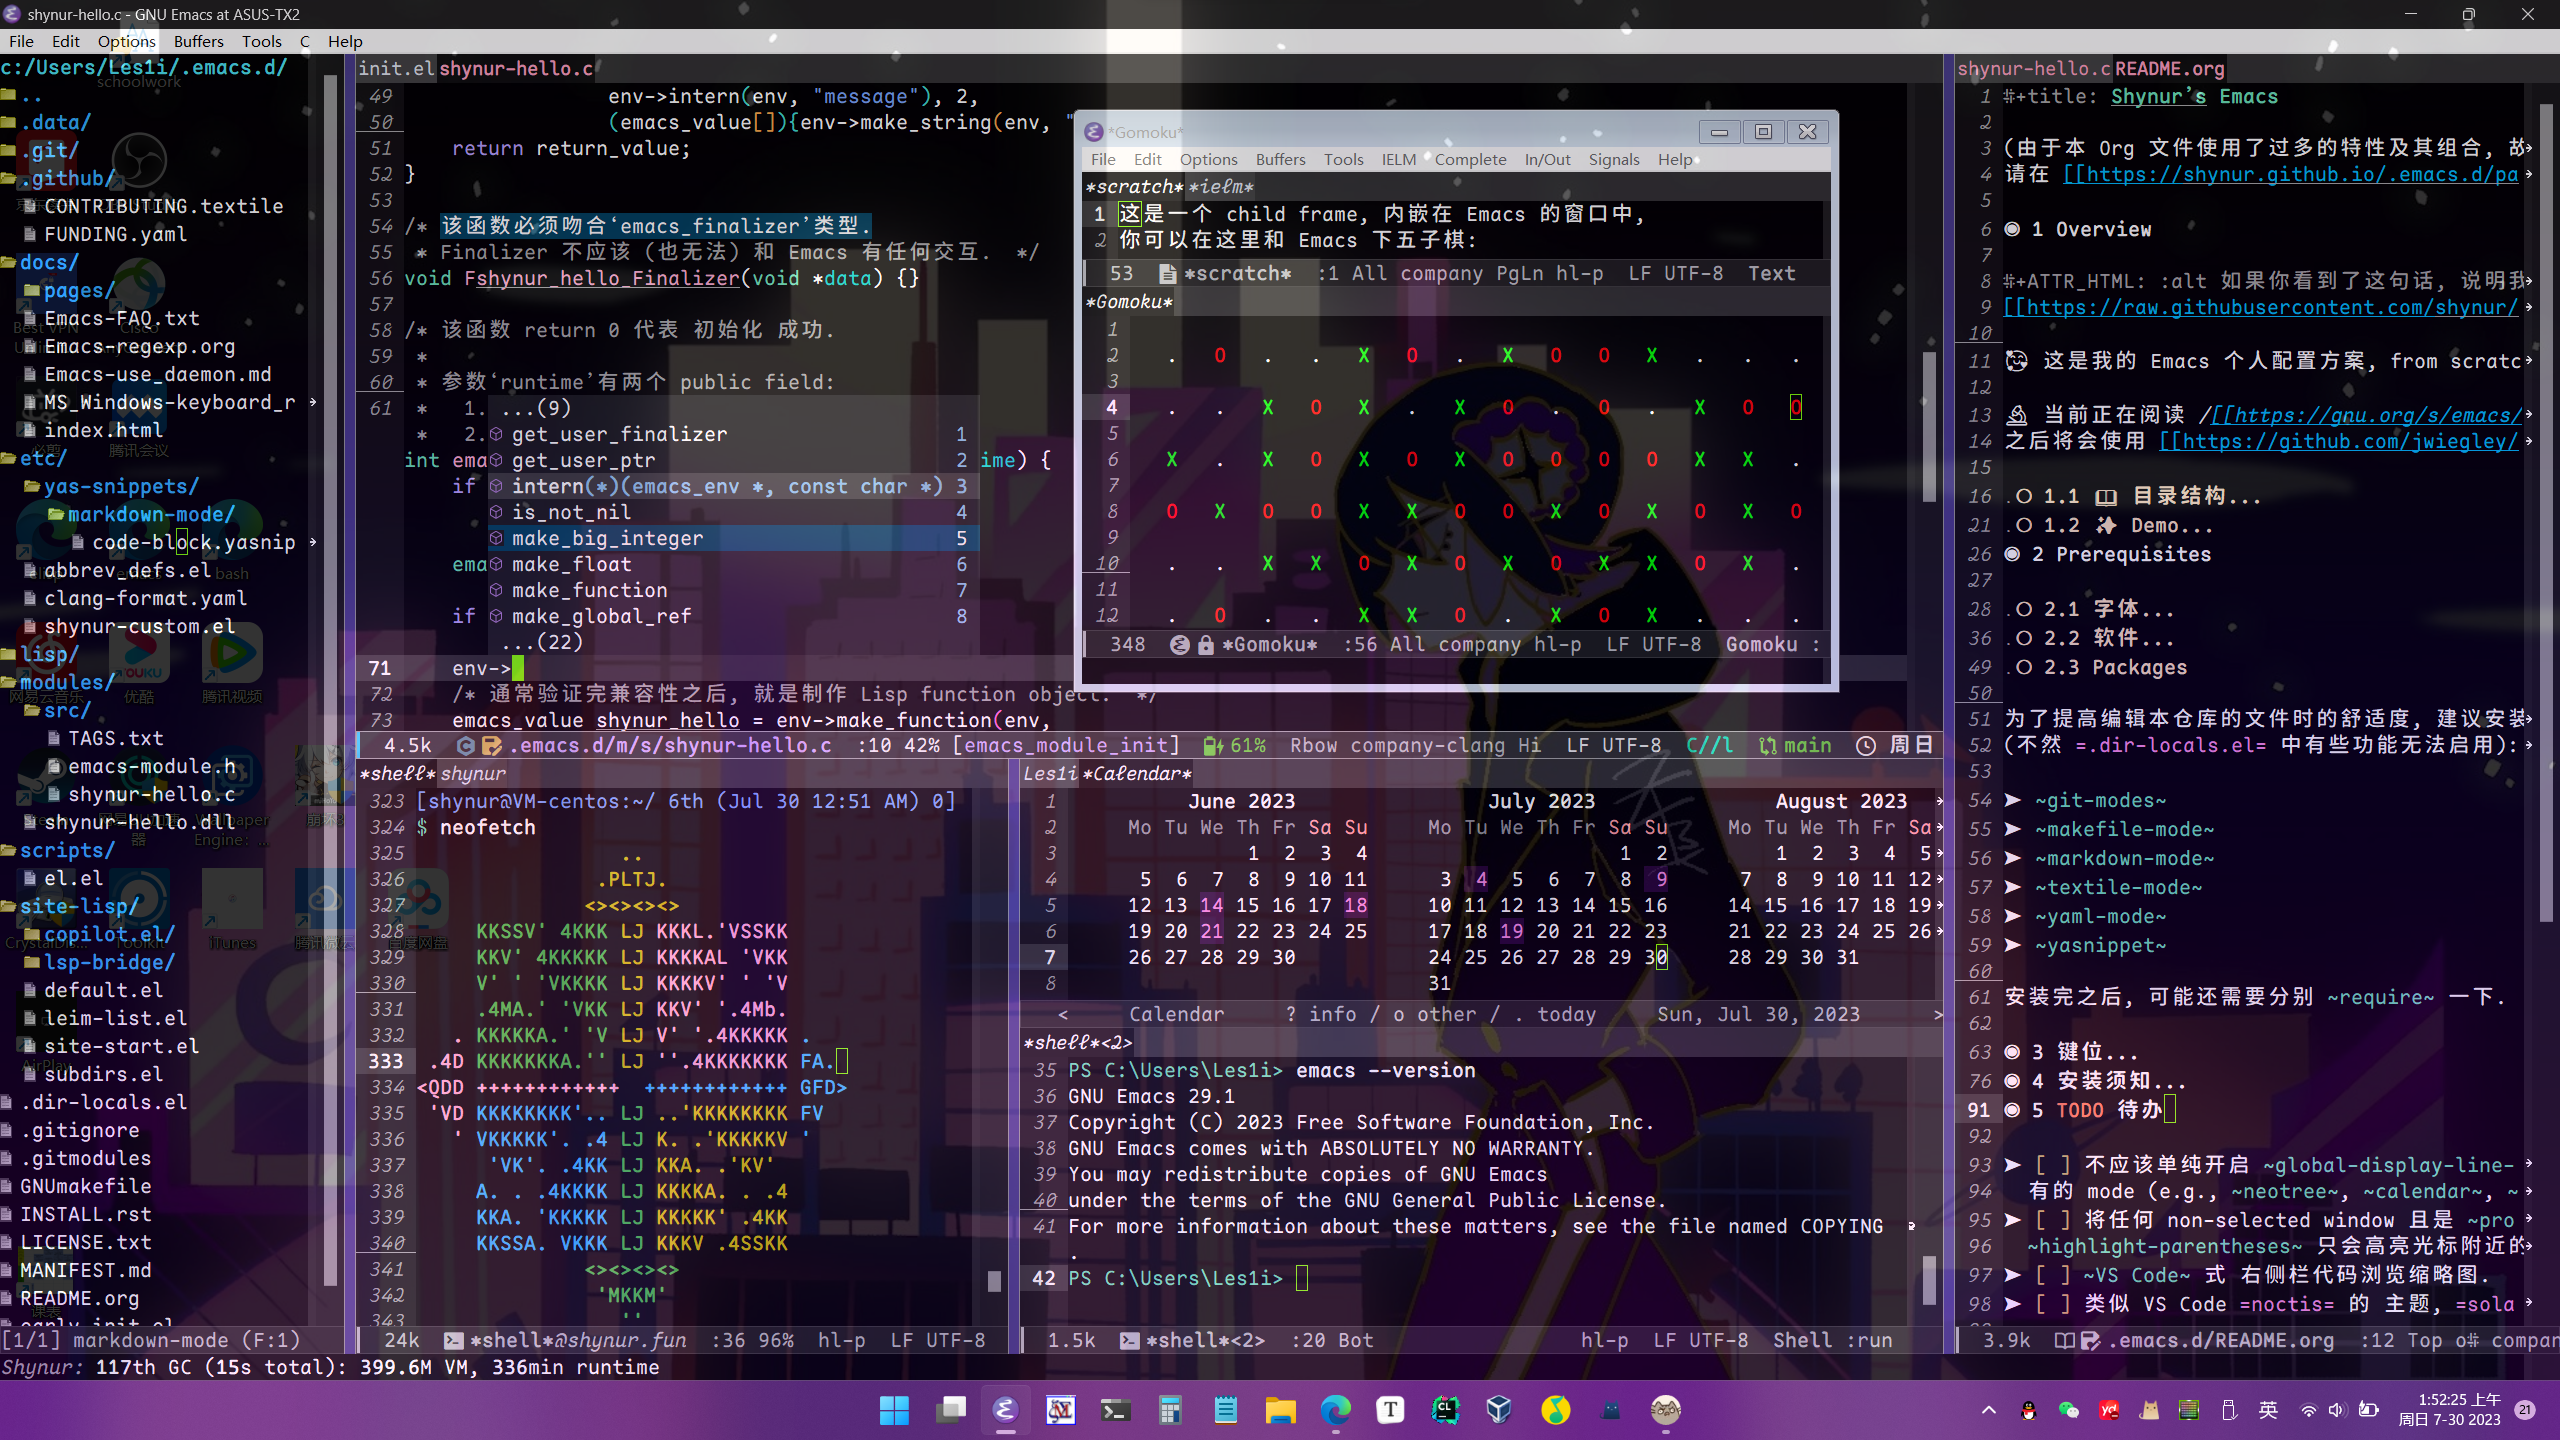The height and width of the screenshot is (1440, 2560).
Task: Click the Emacs icon in the Gomoku mode line
Action: 1180,645
